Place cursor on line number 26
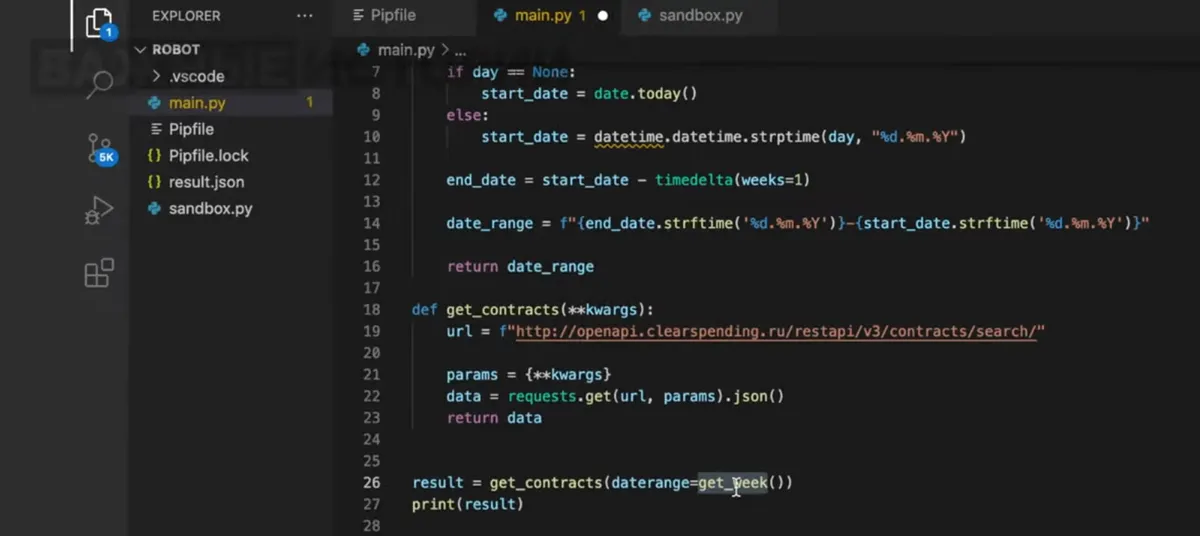The width and height of the screenshot is (1200, 536). point(371,483)
